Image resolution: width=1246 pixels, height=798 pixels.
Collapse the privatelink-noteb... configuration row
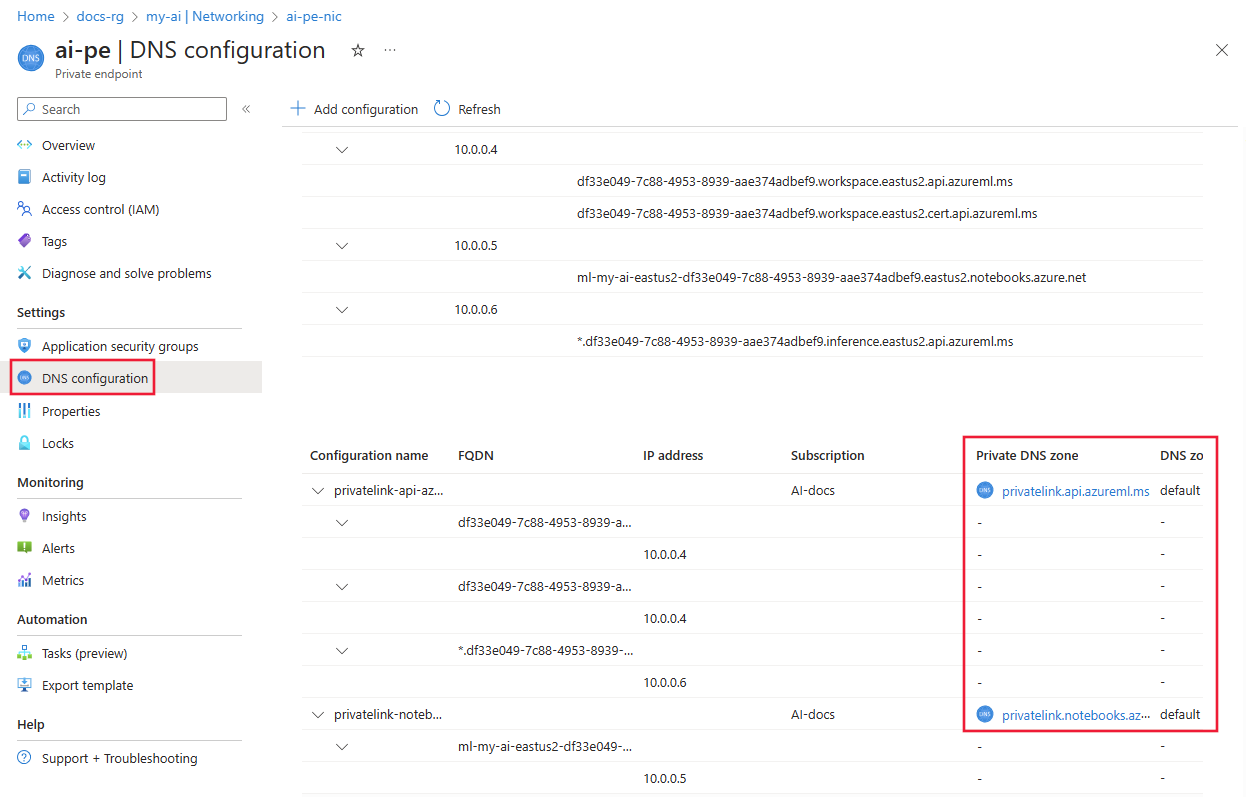click(x=318, y=715)
